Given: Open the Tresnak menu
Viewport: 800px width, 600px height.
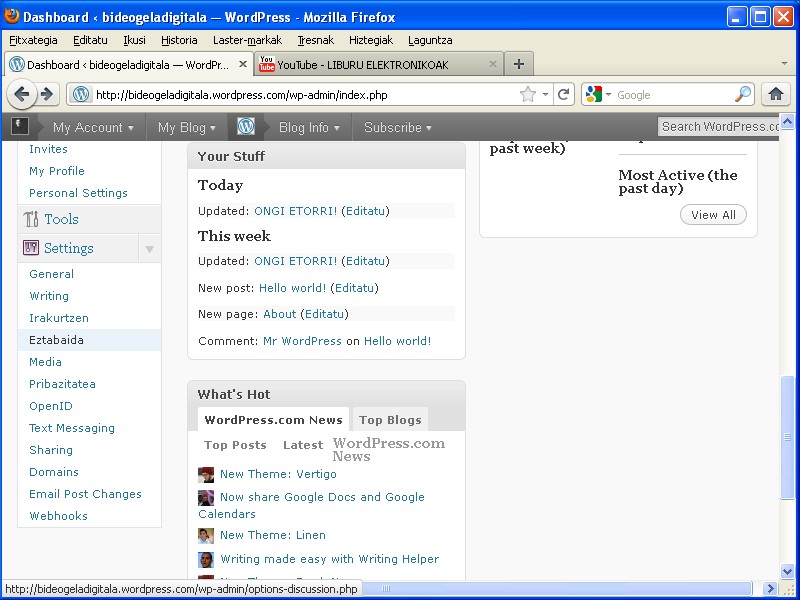Looking at the screenshot, I should [x=316, y=40].
